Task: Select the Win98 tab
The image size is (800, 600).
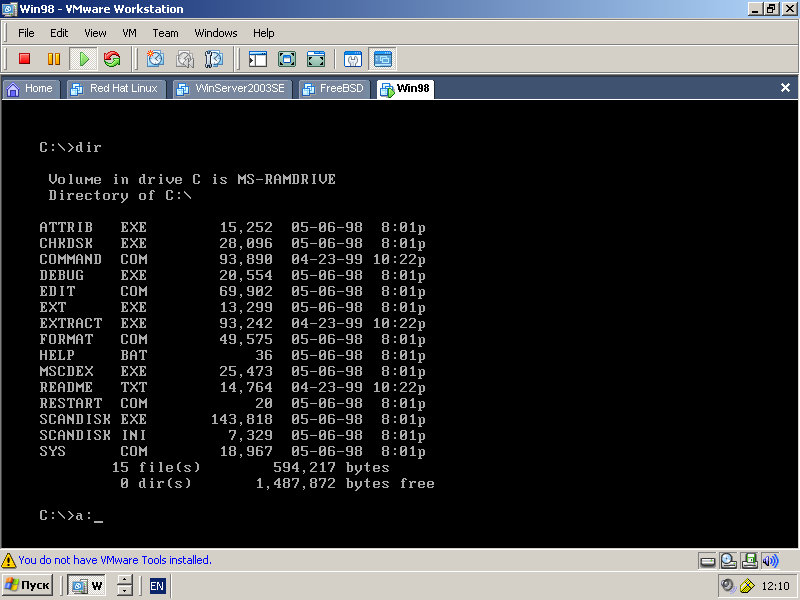Action: click(405, 89)
